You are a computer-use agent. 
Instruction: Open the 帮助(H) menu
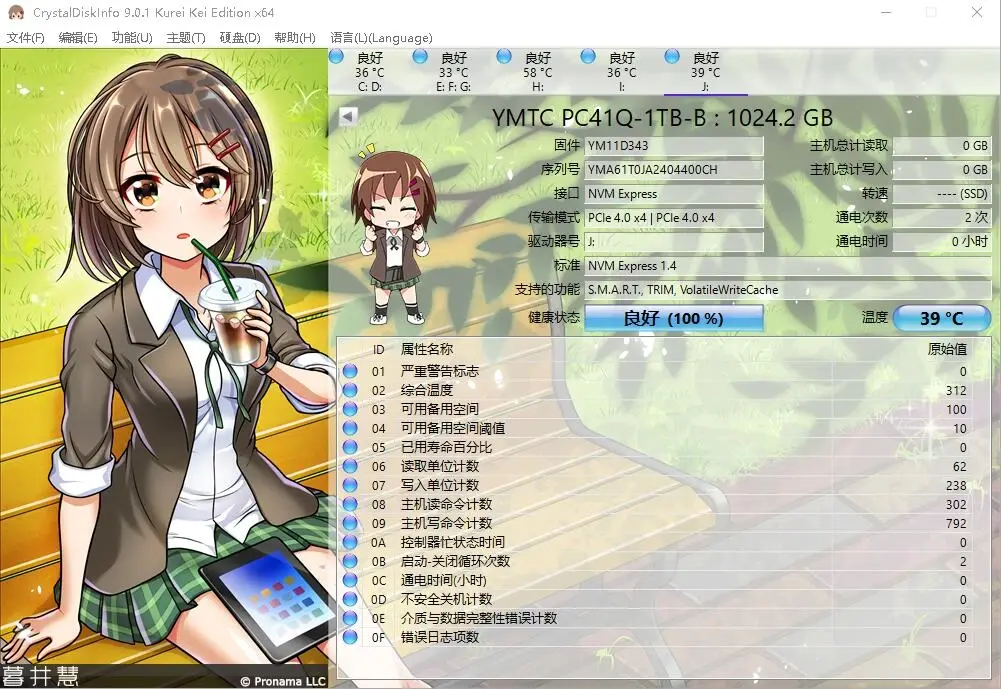pos(295,38)
